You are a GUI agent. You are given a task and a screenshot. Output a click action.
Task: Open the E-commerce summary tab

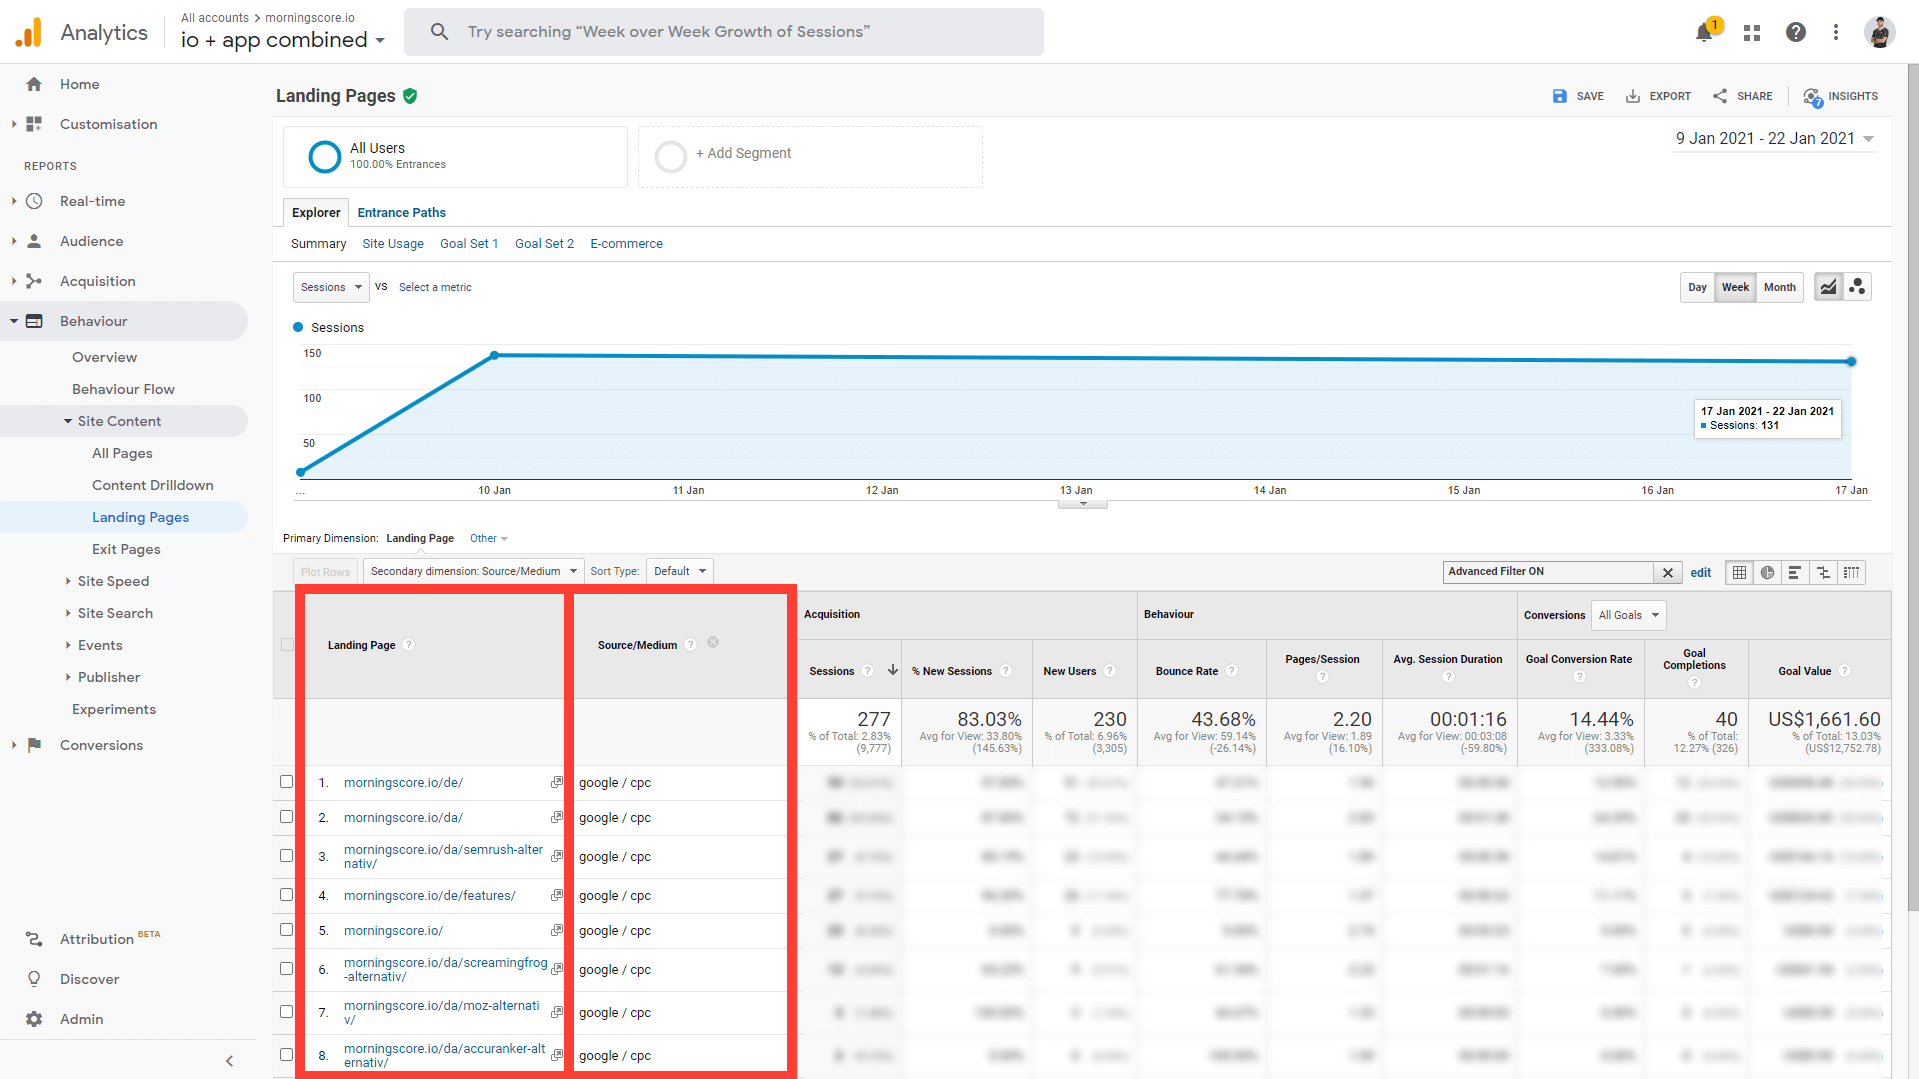626,243
